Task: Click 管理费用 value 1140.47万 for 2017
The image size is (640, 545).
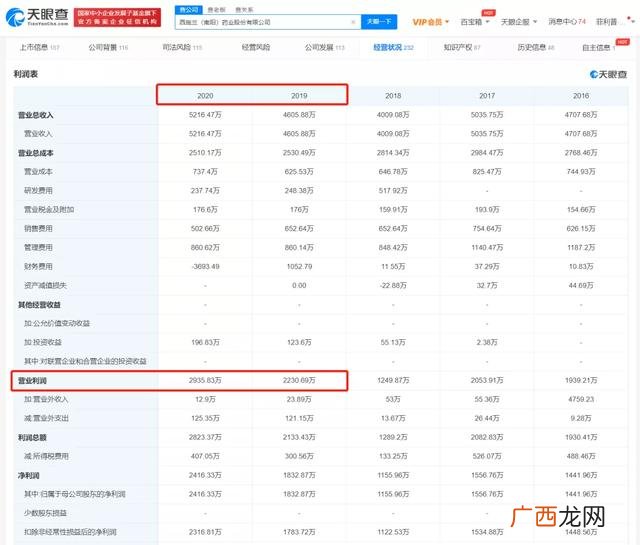Action: coord(487,247)
